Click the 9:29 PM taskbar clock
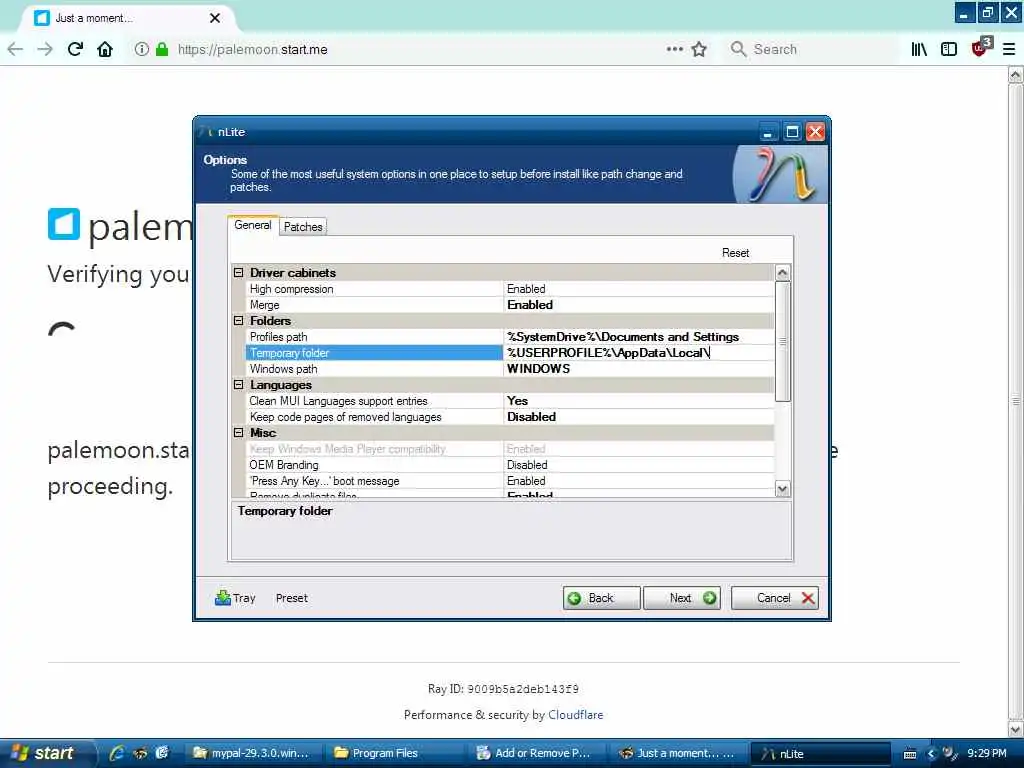This screenshot has height=768, width=1024. (x=987, y=753)
